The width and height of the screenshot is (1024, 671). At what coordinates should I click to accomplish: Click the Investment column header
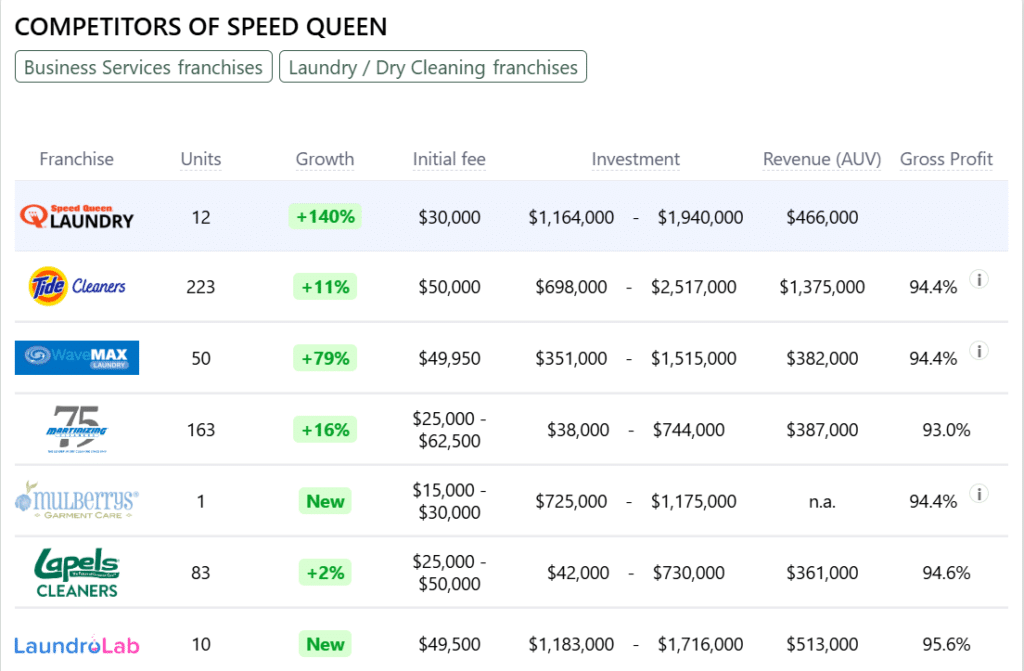[x=635, y=159]
